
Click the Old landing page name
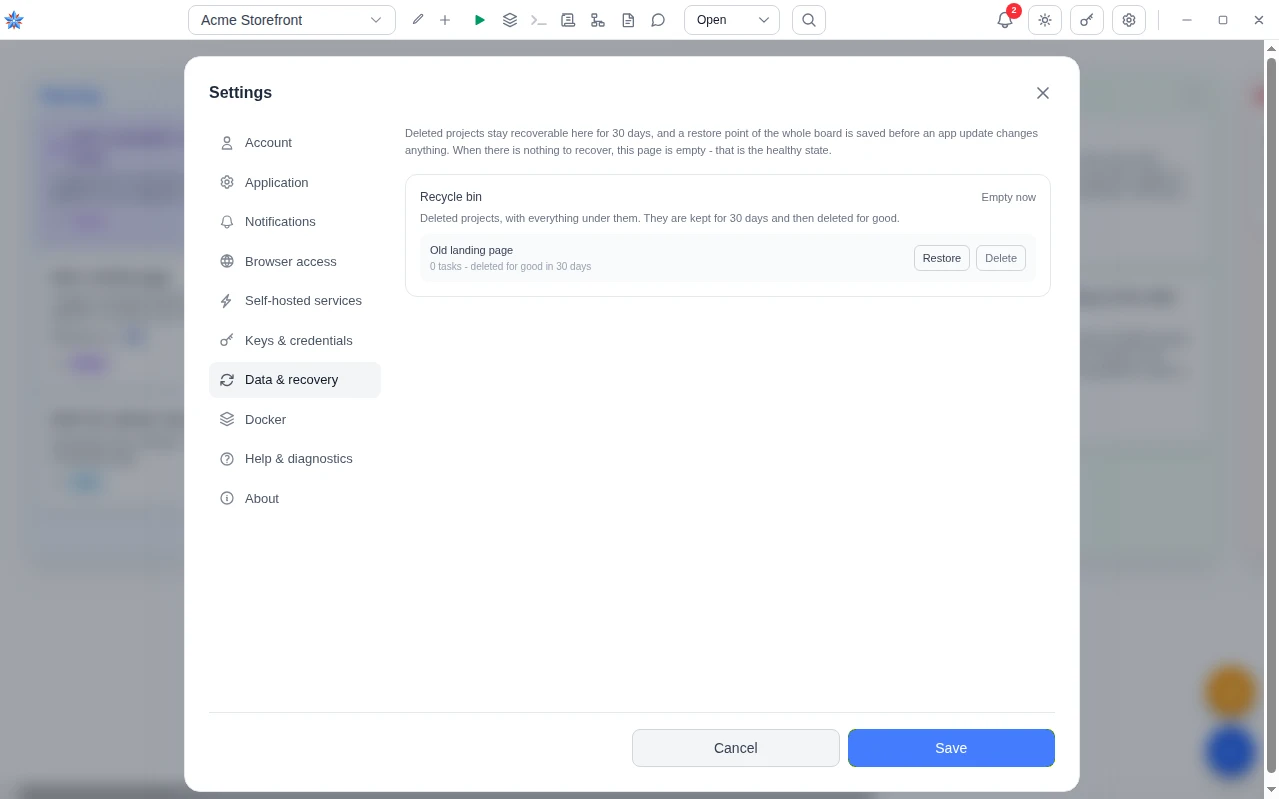tap(471, 250)
